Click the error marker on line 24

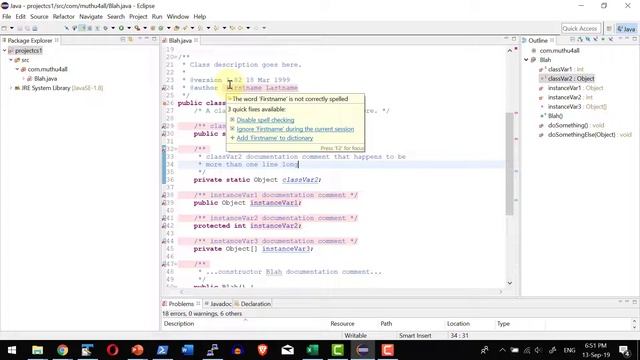(x=164, y=88)
